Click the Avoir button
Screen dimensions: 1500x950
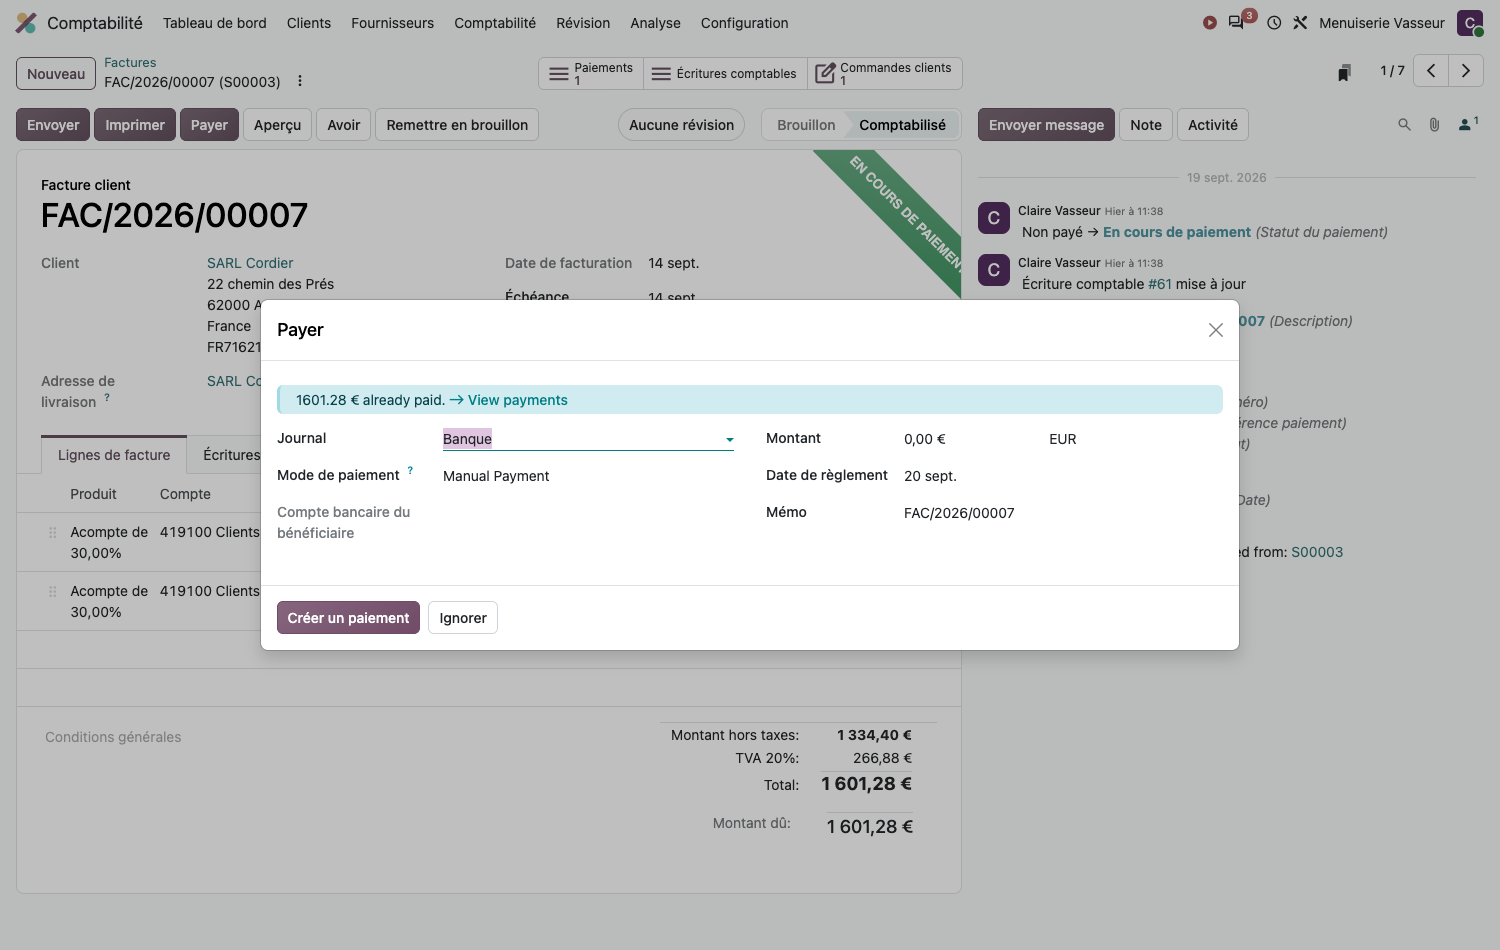[x=344, y=125]
